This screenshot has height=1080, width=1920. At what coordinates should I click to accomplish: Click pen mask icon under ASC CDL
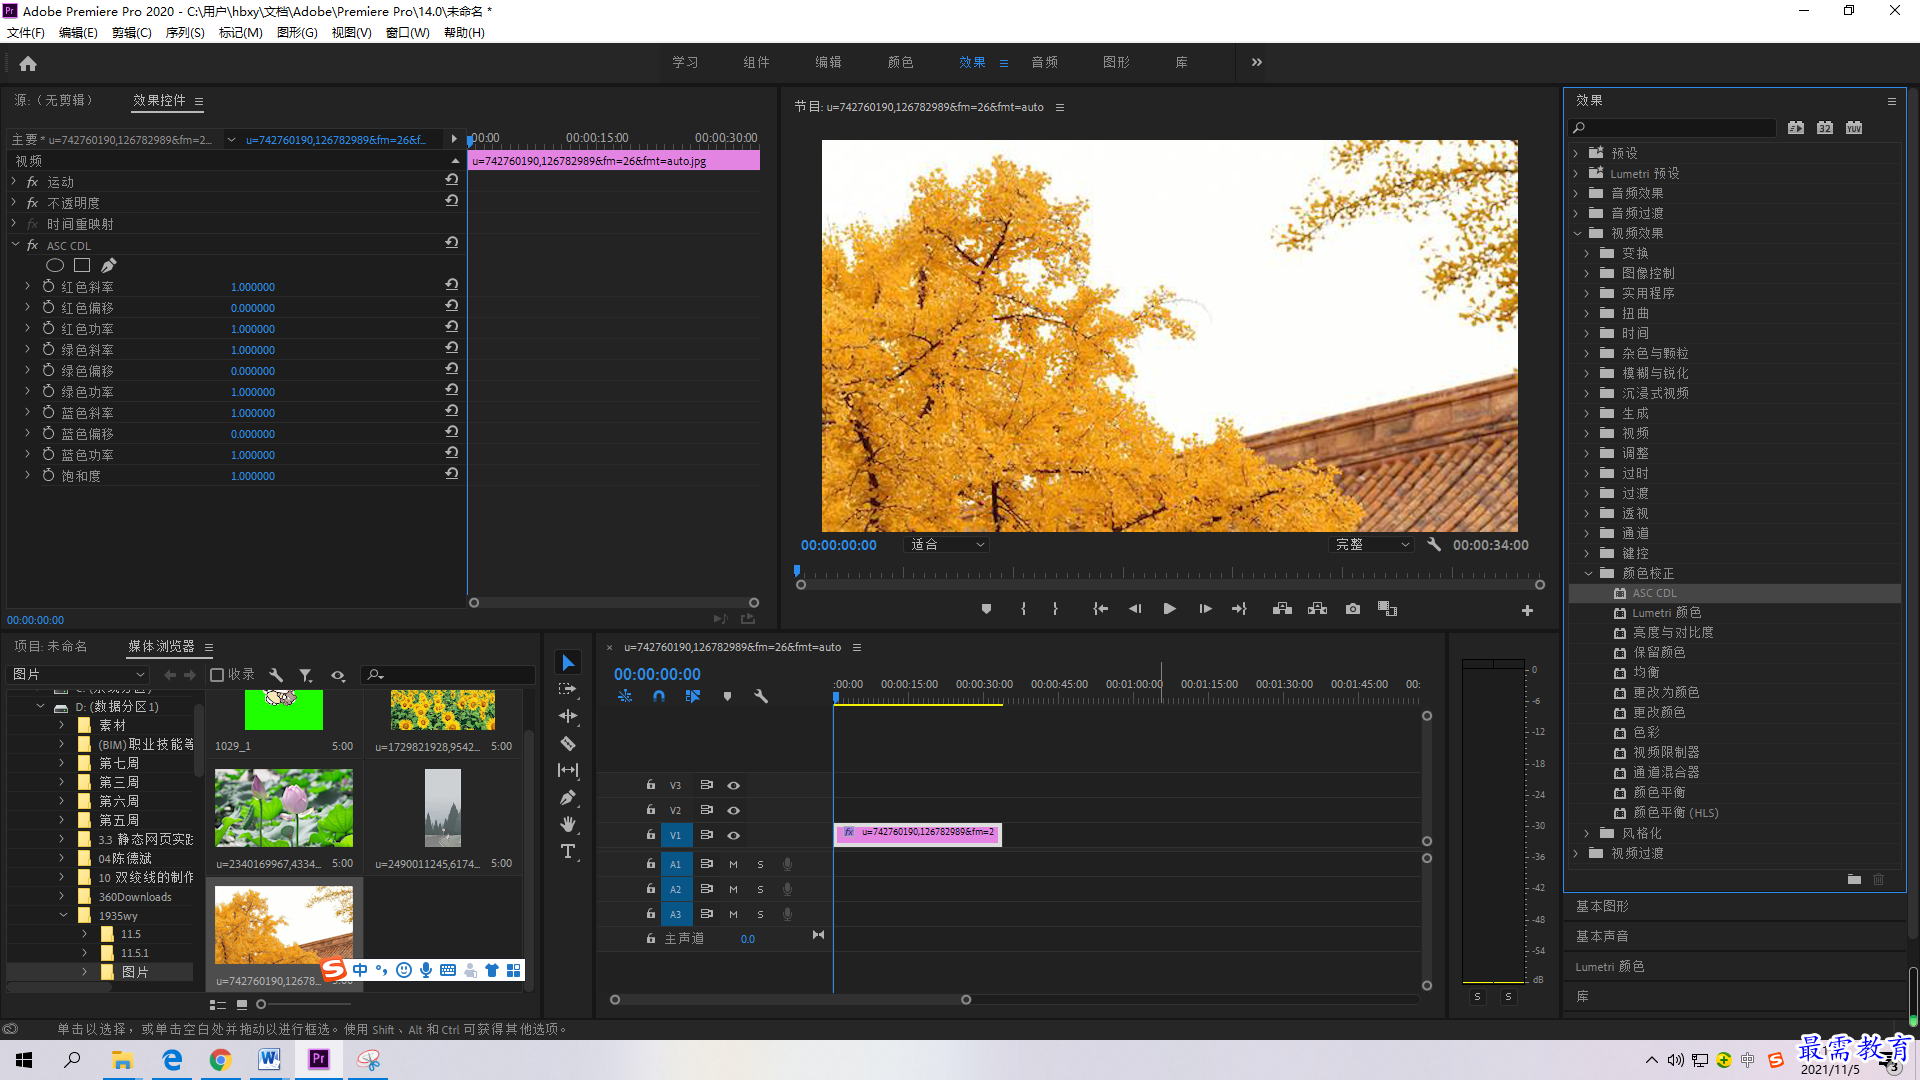click(x=109, y=265)
